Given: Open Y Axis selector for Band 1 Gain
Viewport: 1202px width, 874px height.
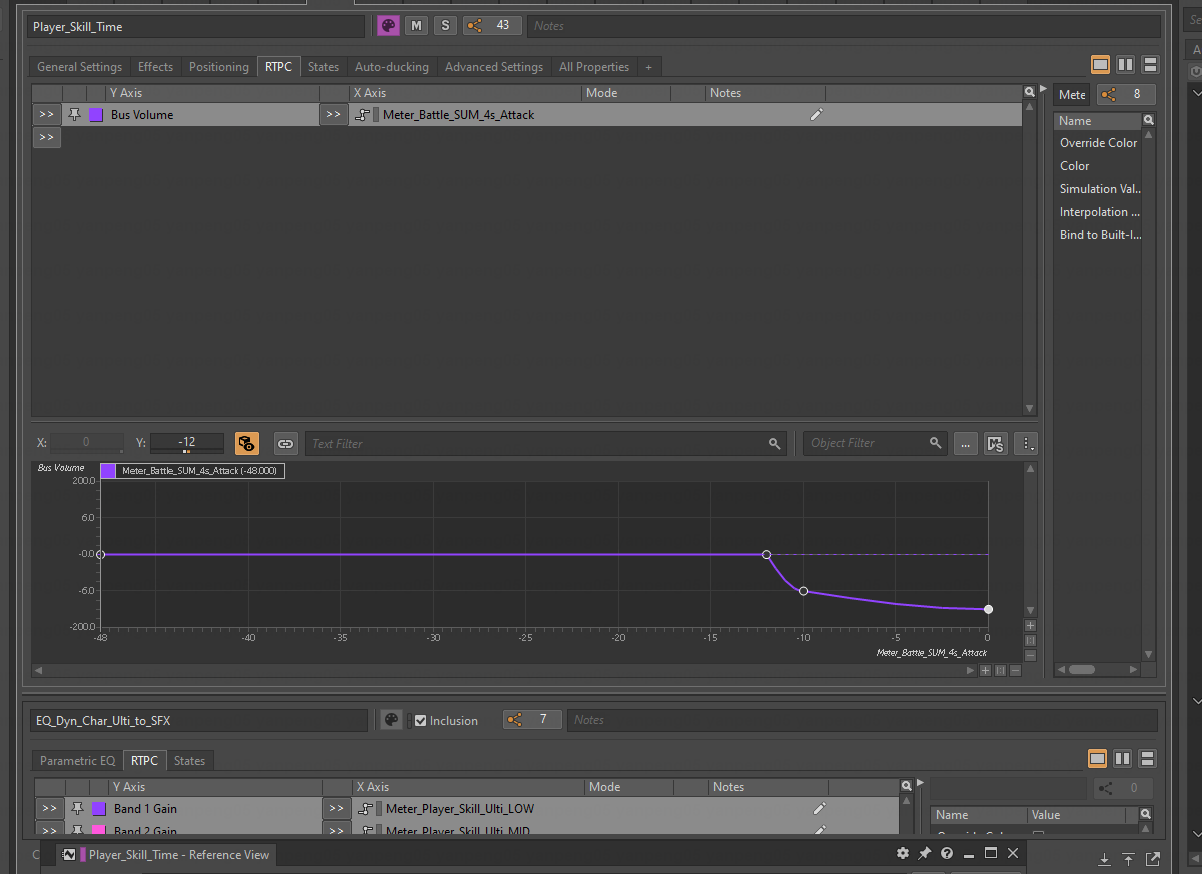Looking at the screenshot, I should [x=48, y=809].
